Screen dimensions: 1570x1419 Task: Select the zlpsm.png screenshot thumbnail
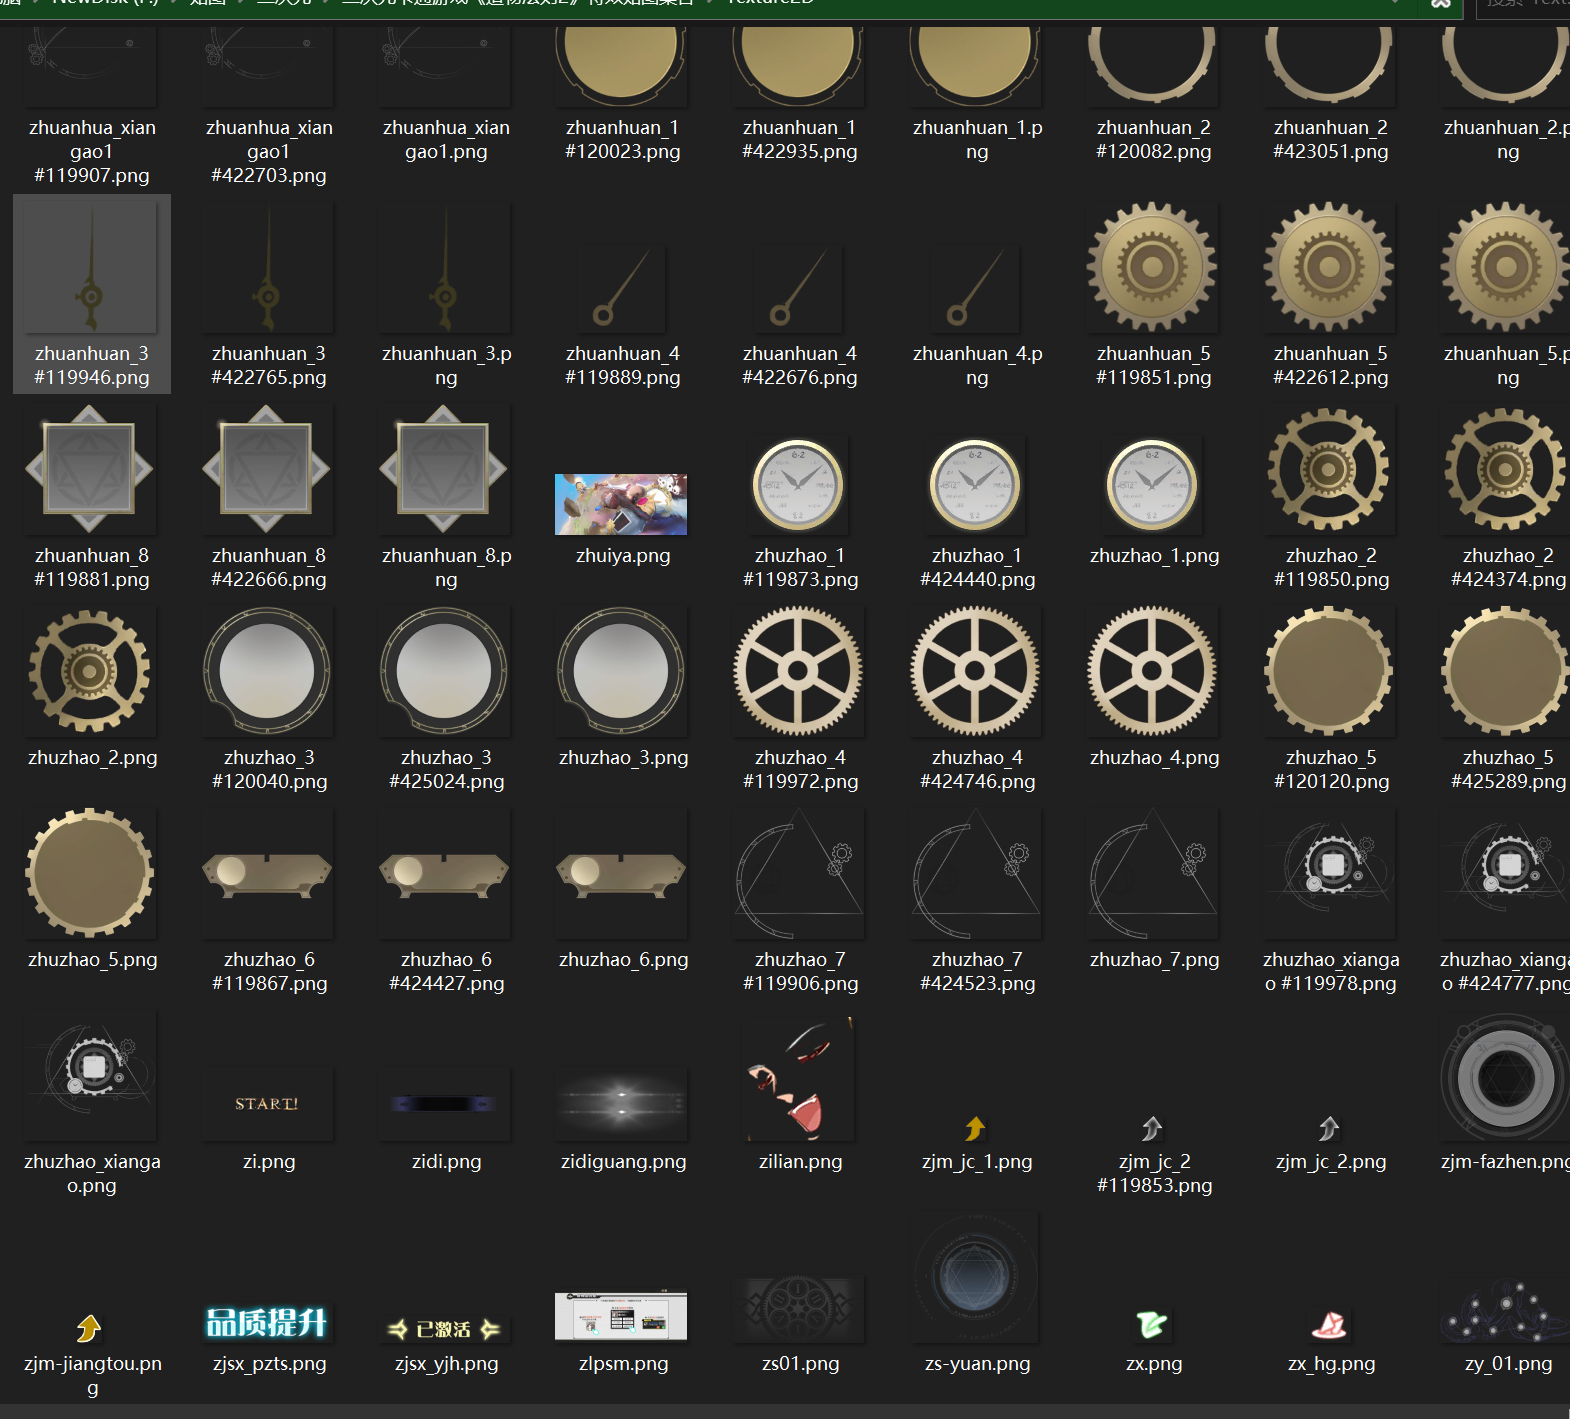click(x=621, y=1316)
